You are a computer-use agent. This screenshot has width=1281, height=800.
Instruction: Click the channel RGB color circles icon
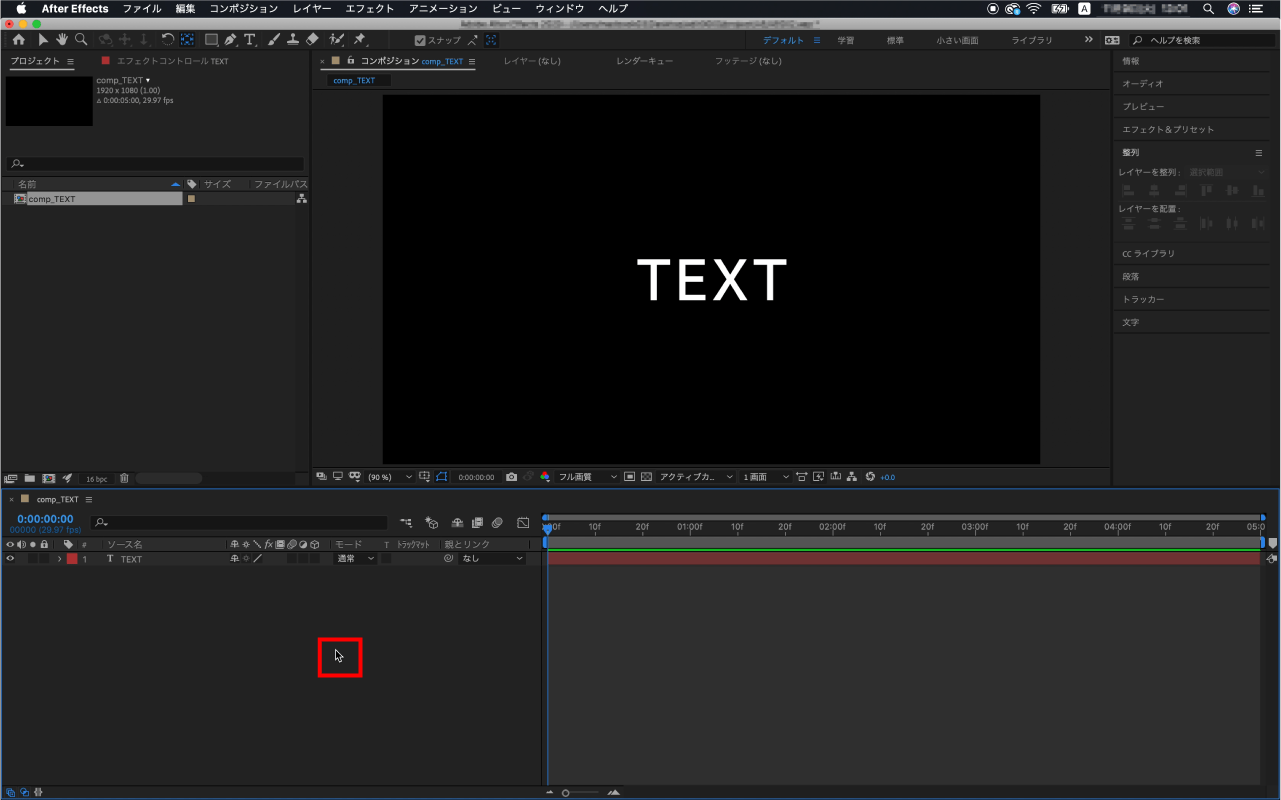[545, 477]
